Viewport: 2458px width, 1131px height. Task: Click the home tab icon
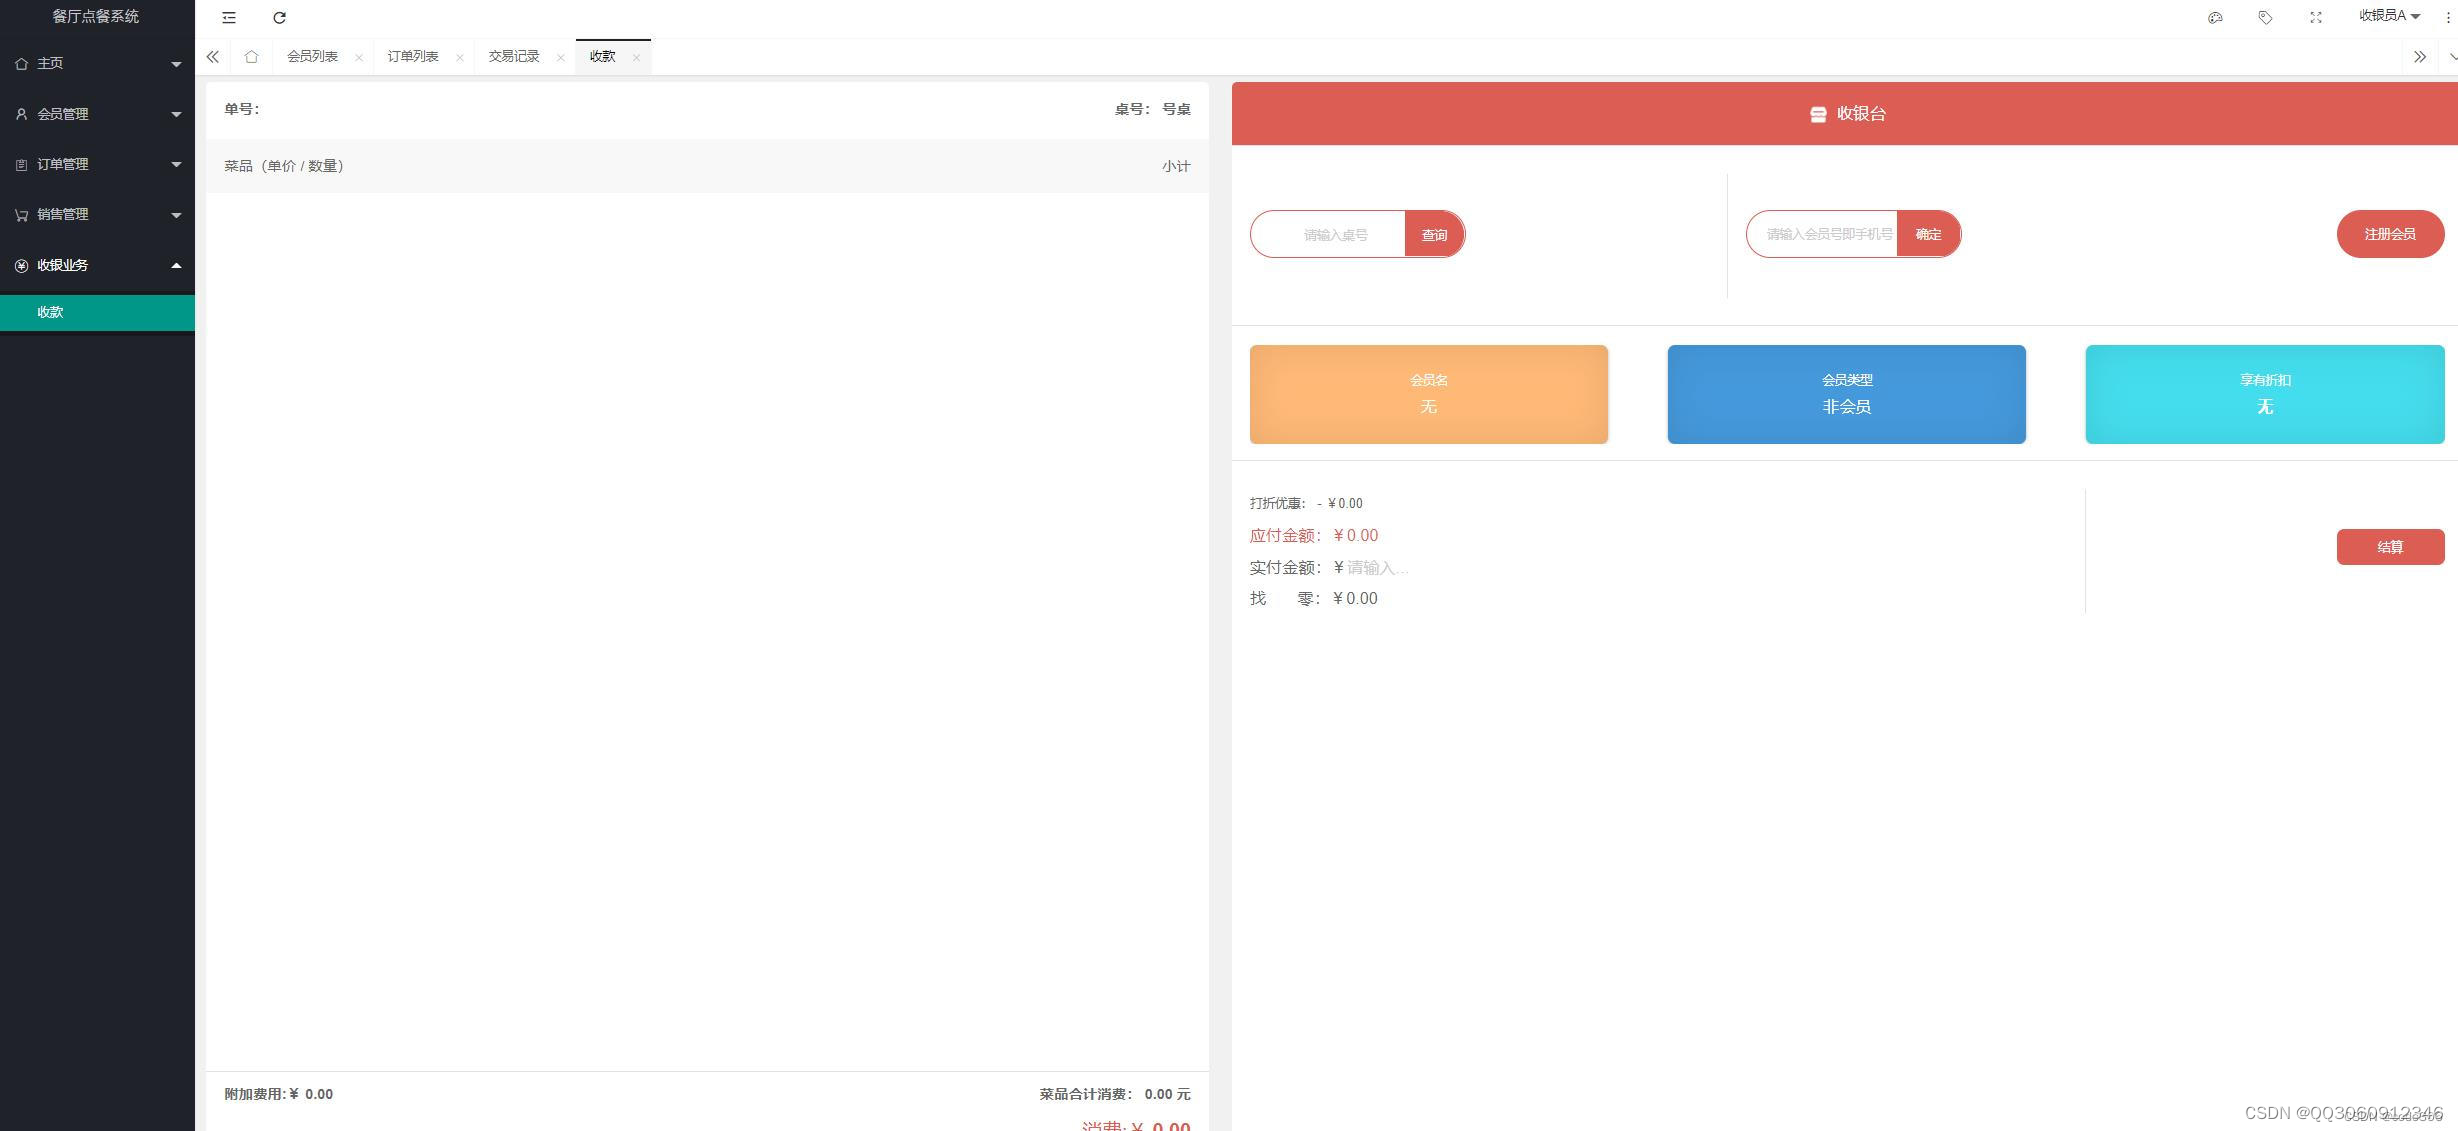pyautogui.click(x=251, y=57)
